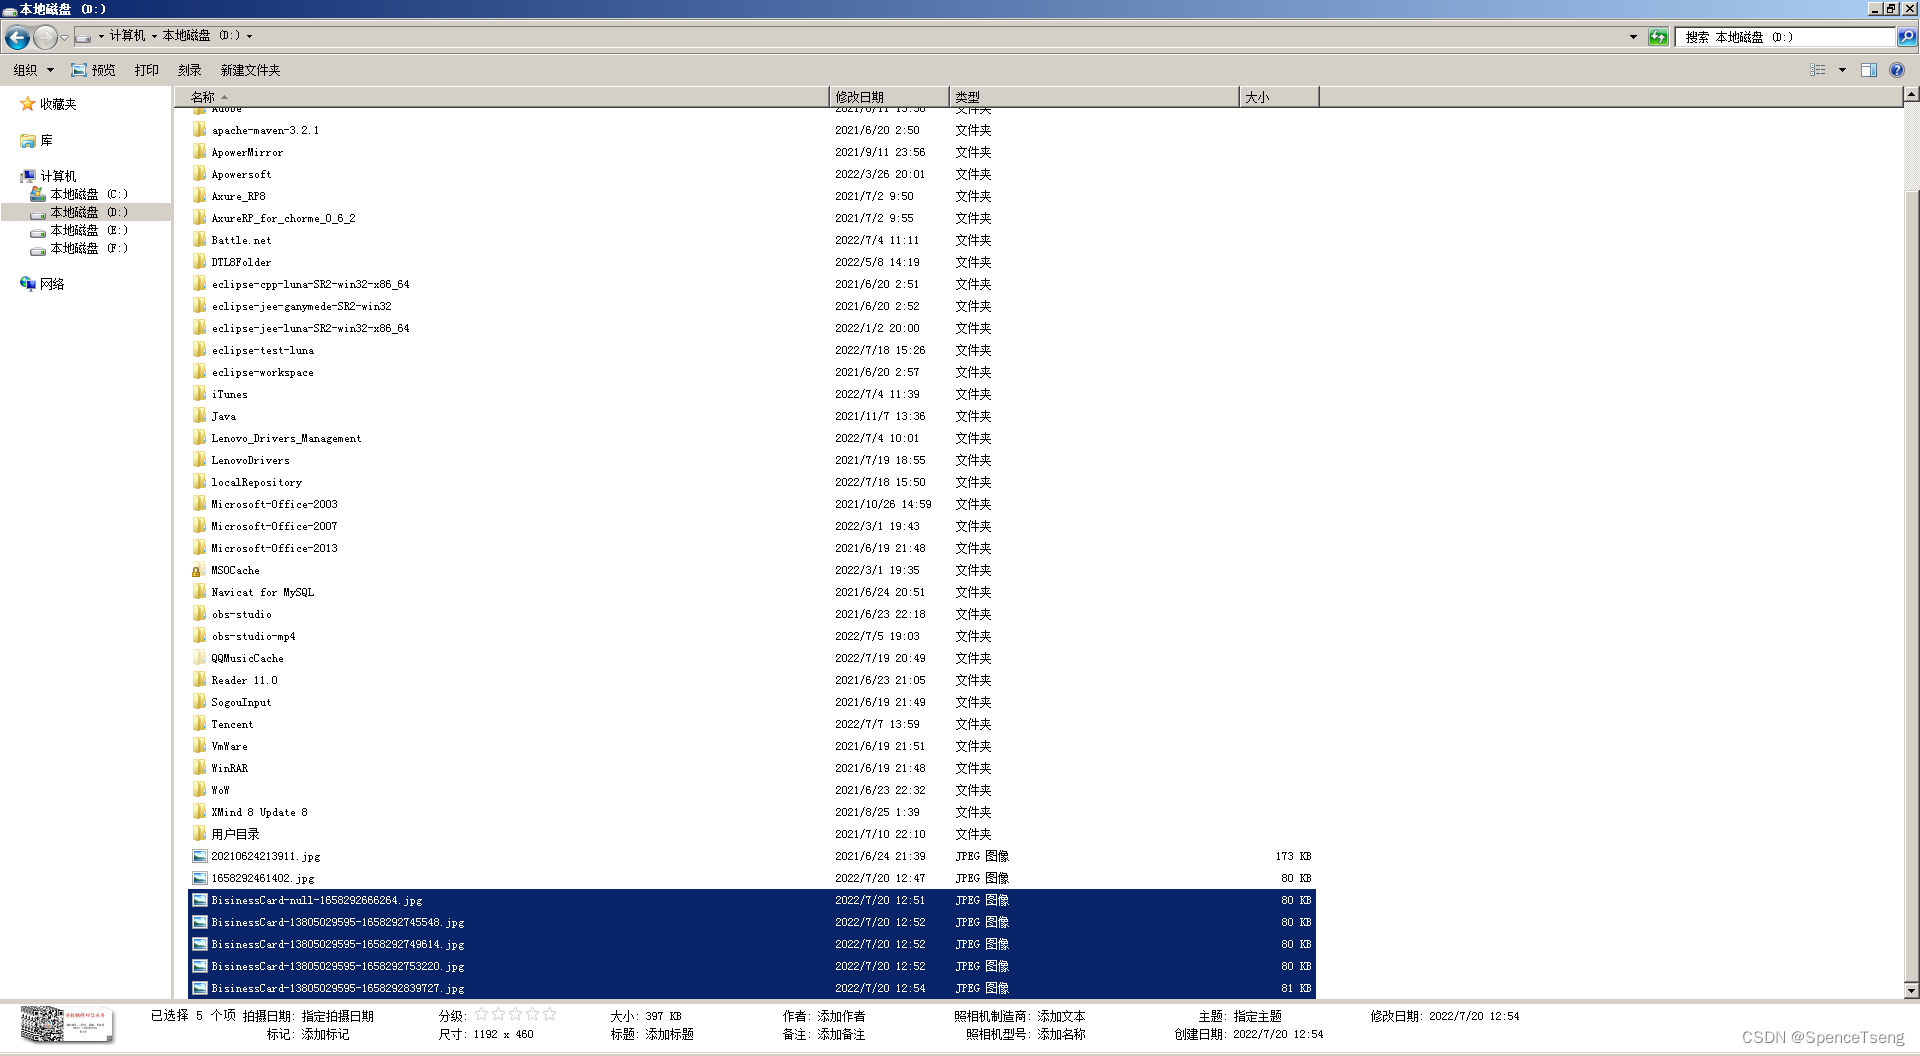Click the locked MSOCache folder icon

[x=199, y=570]
